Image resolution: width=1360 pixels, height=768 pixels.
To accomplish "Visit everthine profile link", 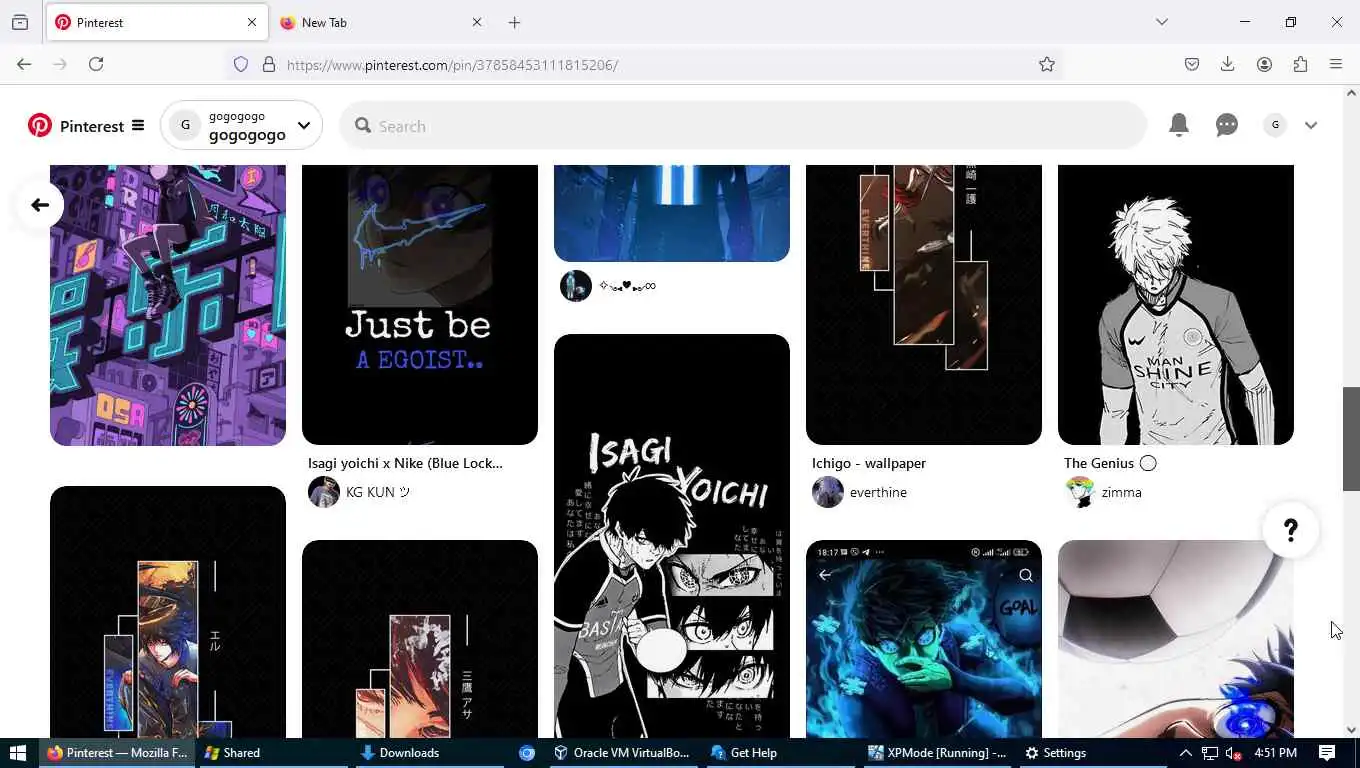I will [878, 492].
